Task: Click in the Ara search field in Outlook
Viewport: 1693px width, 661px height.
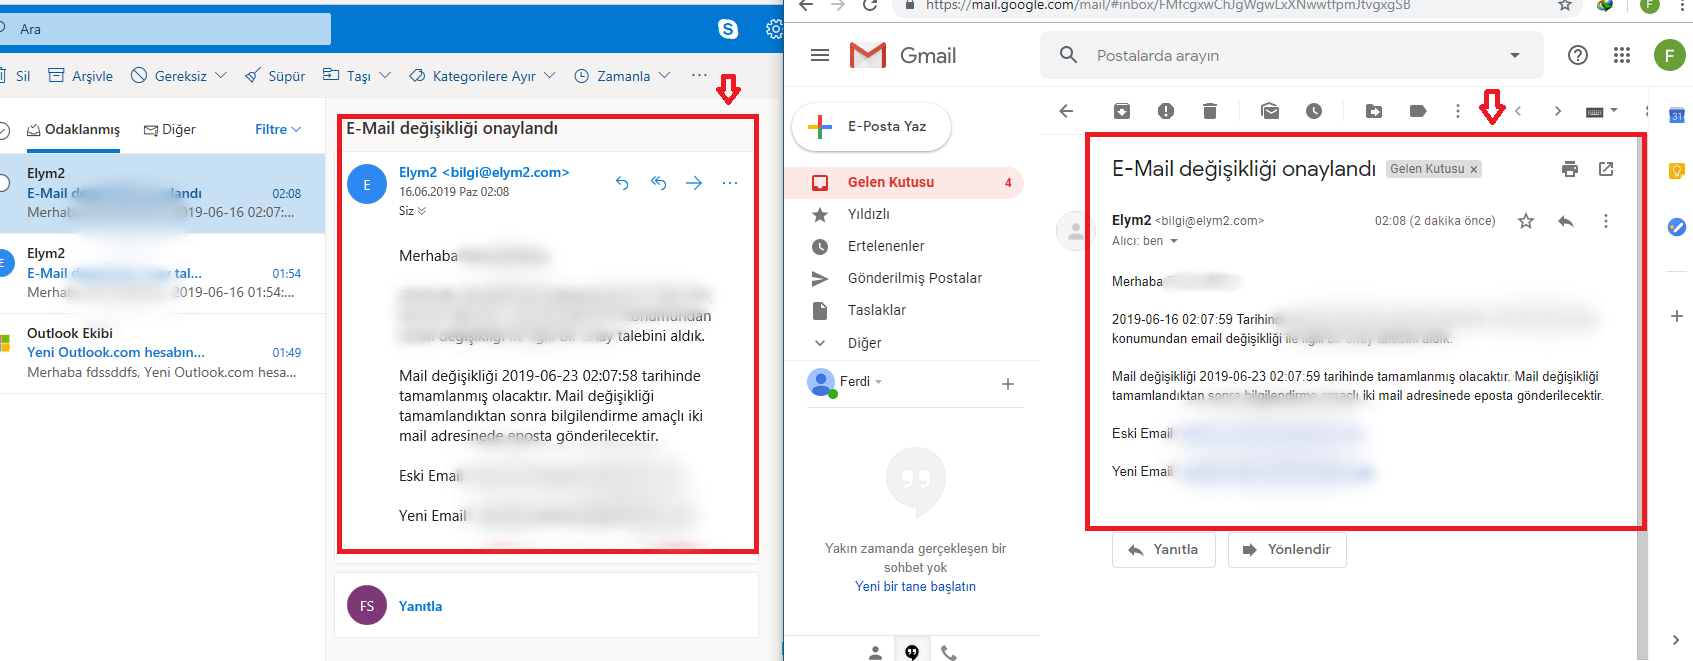Action: (165, 29)
